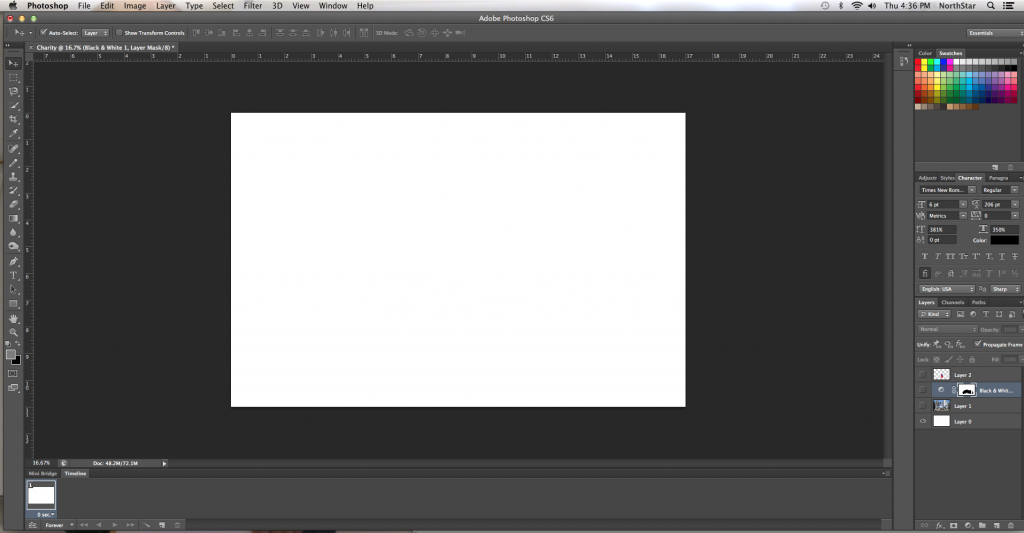
Task: Enable Show Transform Controls checkbox
Action: coord(119,33)
